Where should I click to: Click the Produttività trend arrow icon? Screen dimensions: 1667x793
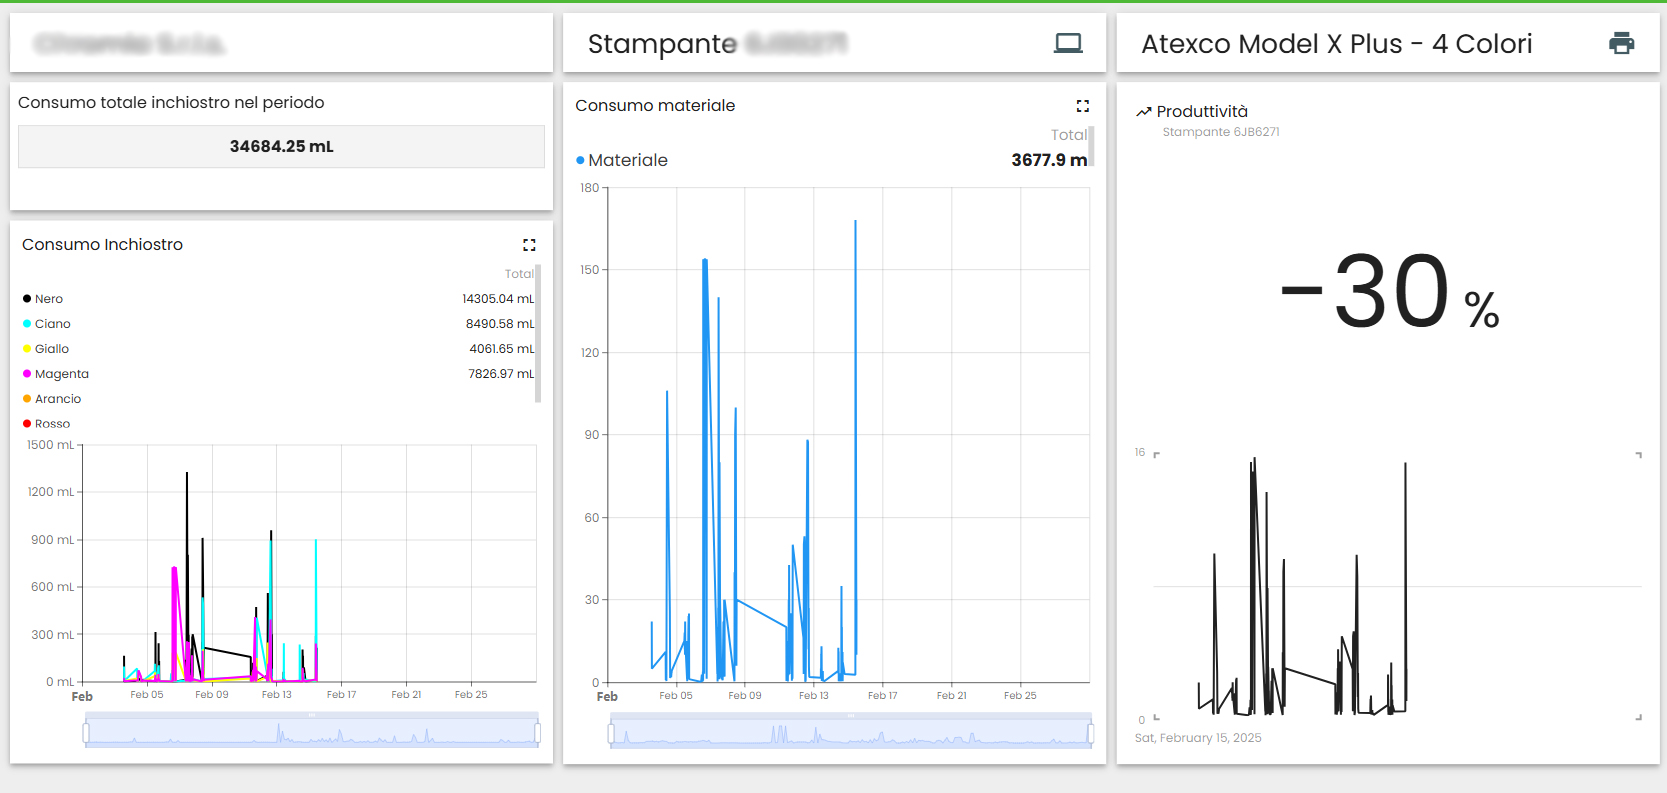pyautogui.click(x=1144, y=112)
